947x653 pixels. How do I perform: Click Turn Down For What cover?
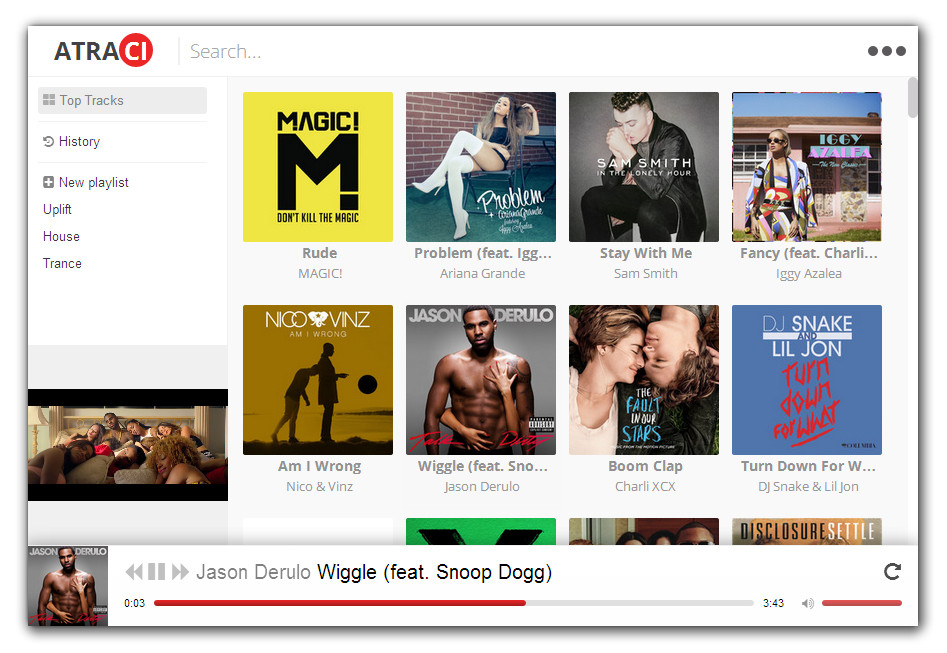click(807, 380)
